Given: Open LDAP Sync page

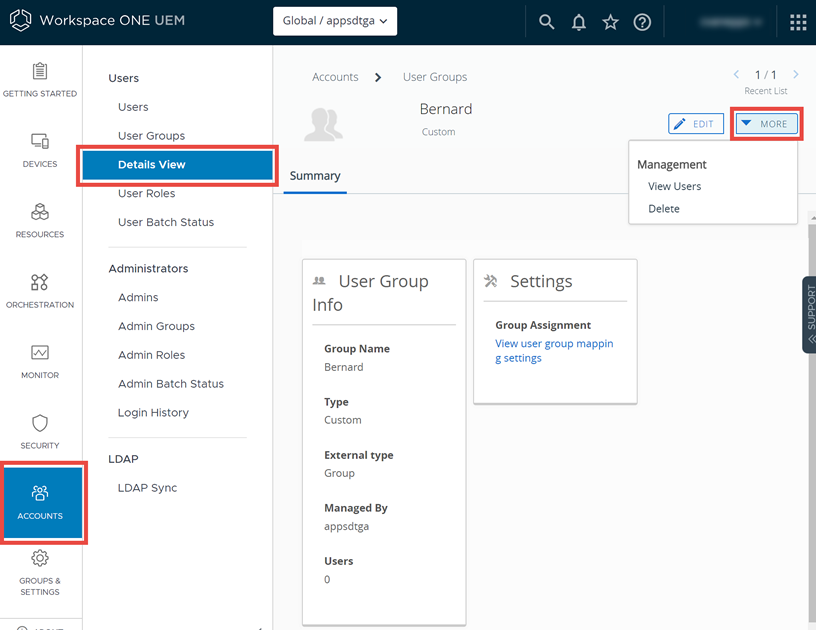Looking at the screenshot, I should point(147,488).
